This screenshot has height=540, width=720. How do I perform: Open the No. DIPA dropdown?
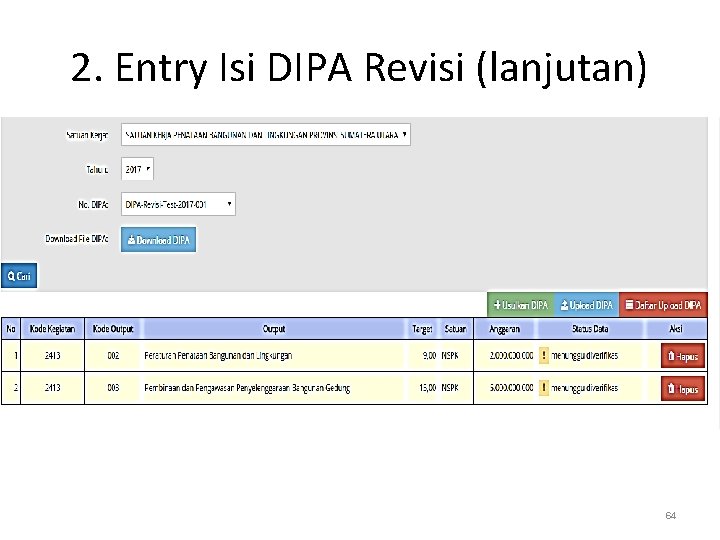[x=178, y=204]
